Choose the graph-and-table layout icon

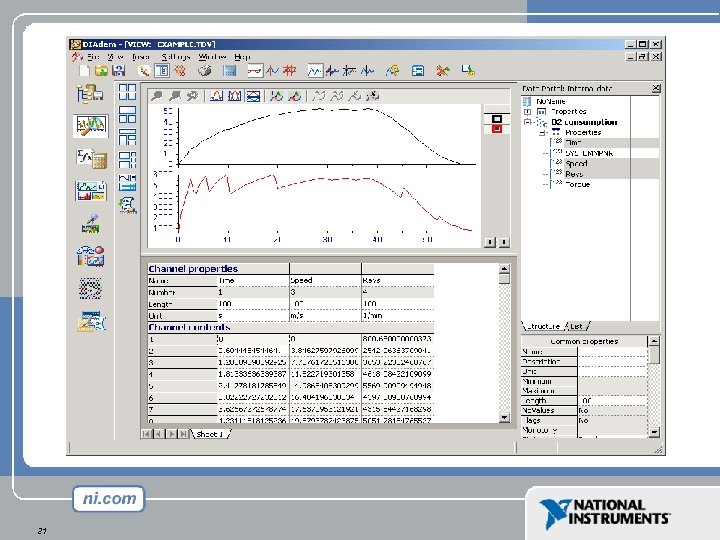pyautogui.click(x=127, y=182)
